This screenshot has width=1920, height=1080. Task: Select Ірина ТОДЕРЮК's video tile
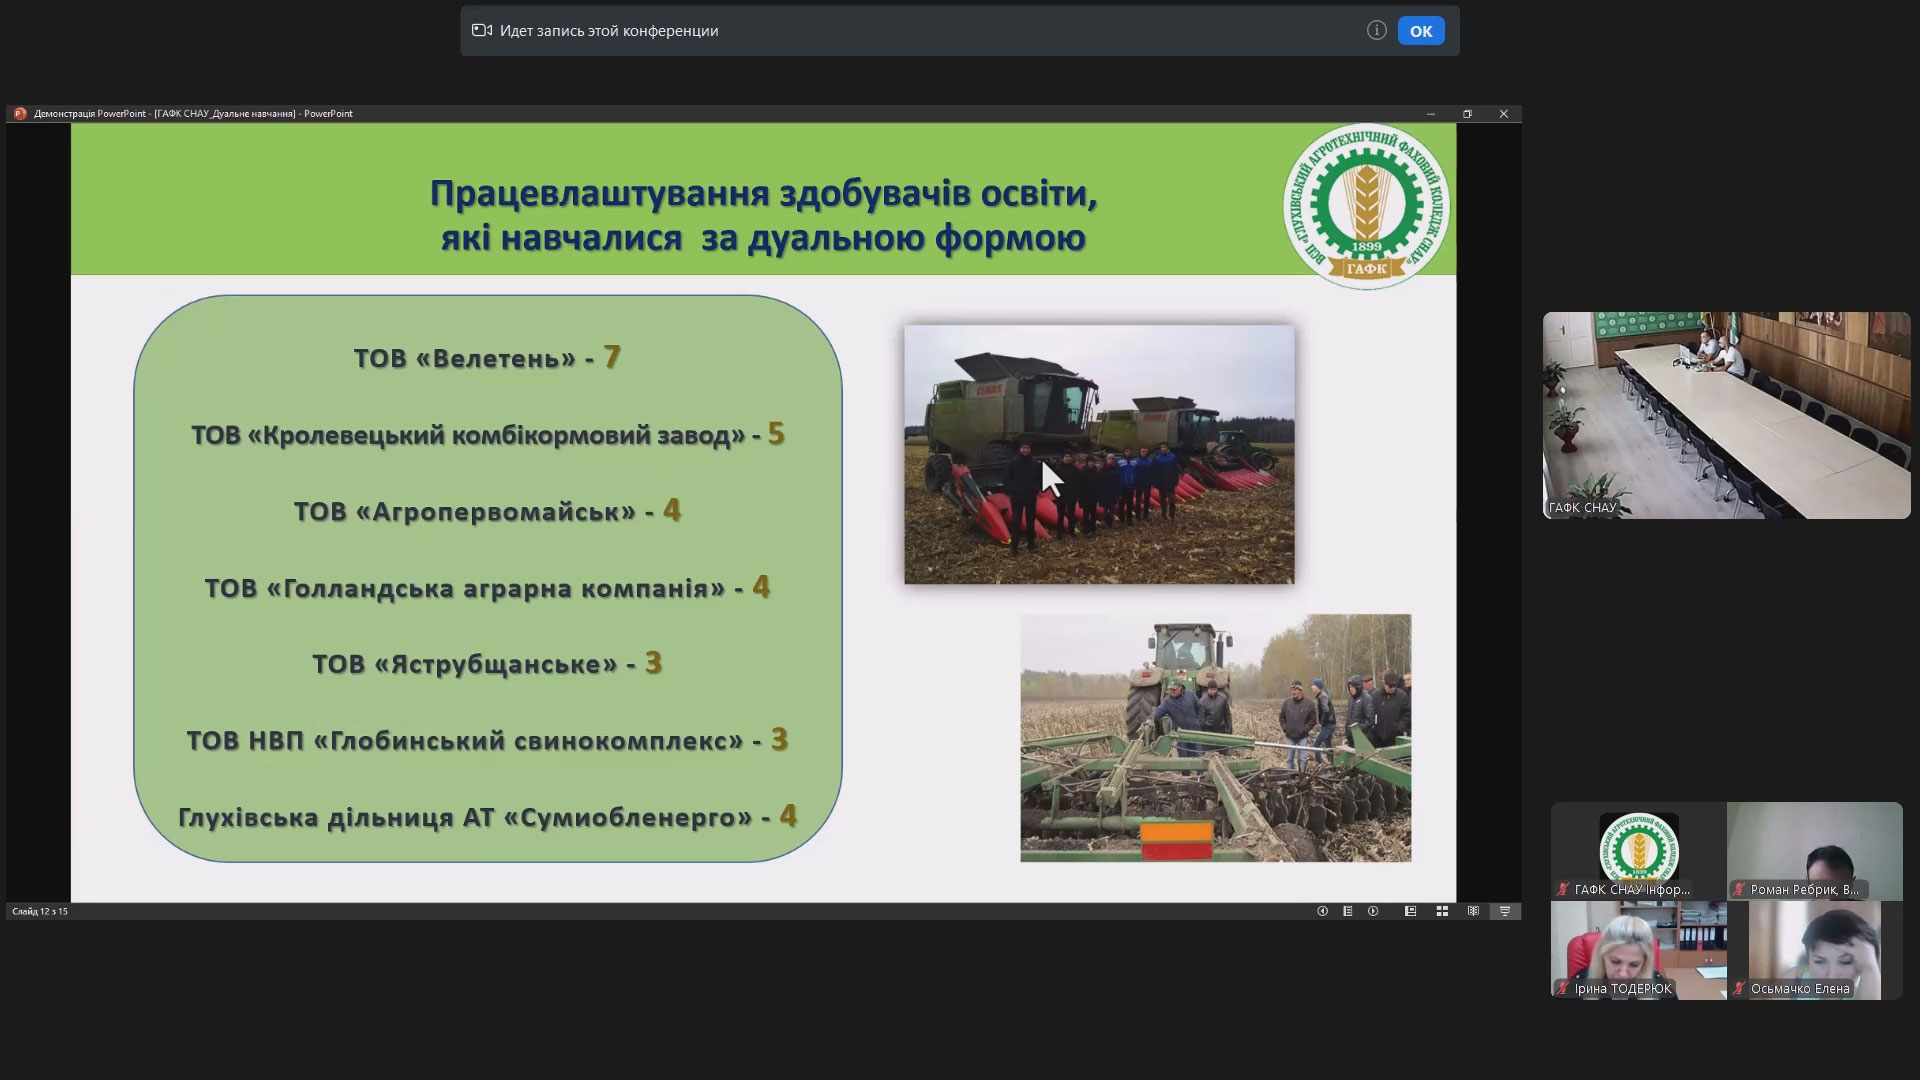tap(1638, 950)
